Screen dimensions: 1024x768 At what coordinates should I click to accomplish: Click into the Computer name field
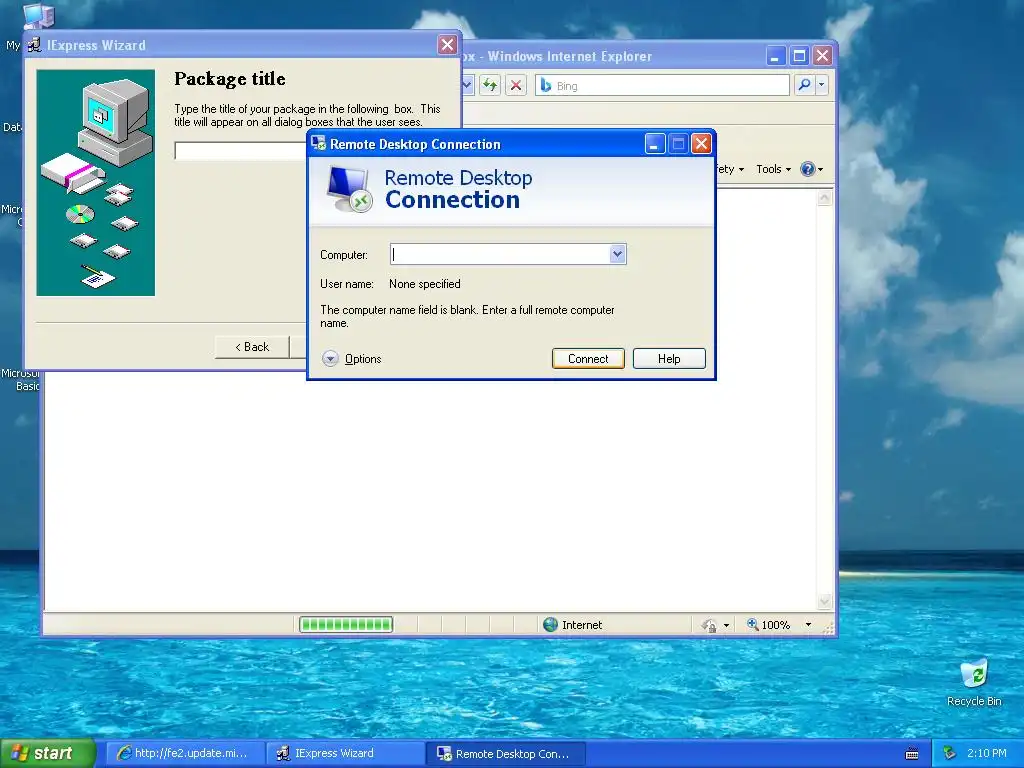pos(500,255)
